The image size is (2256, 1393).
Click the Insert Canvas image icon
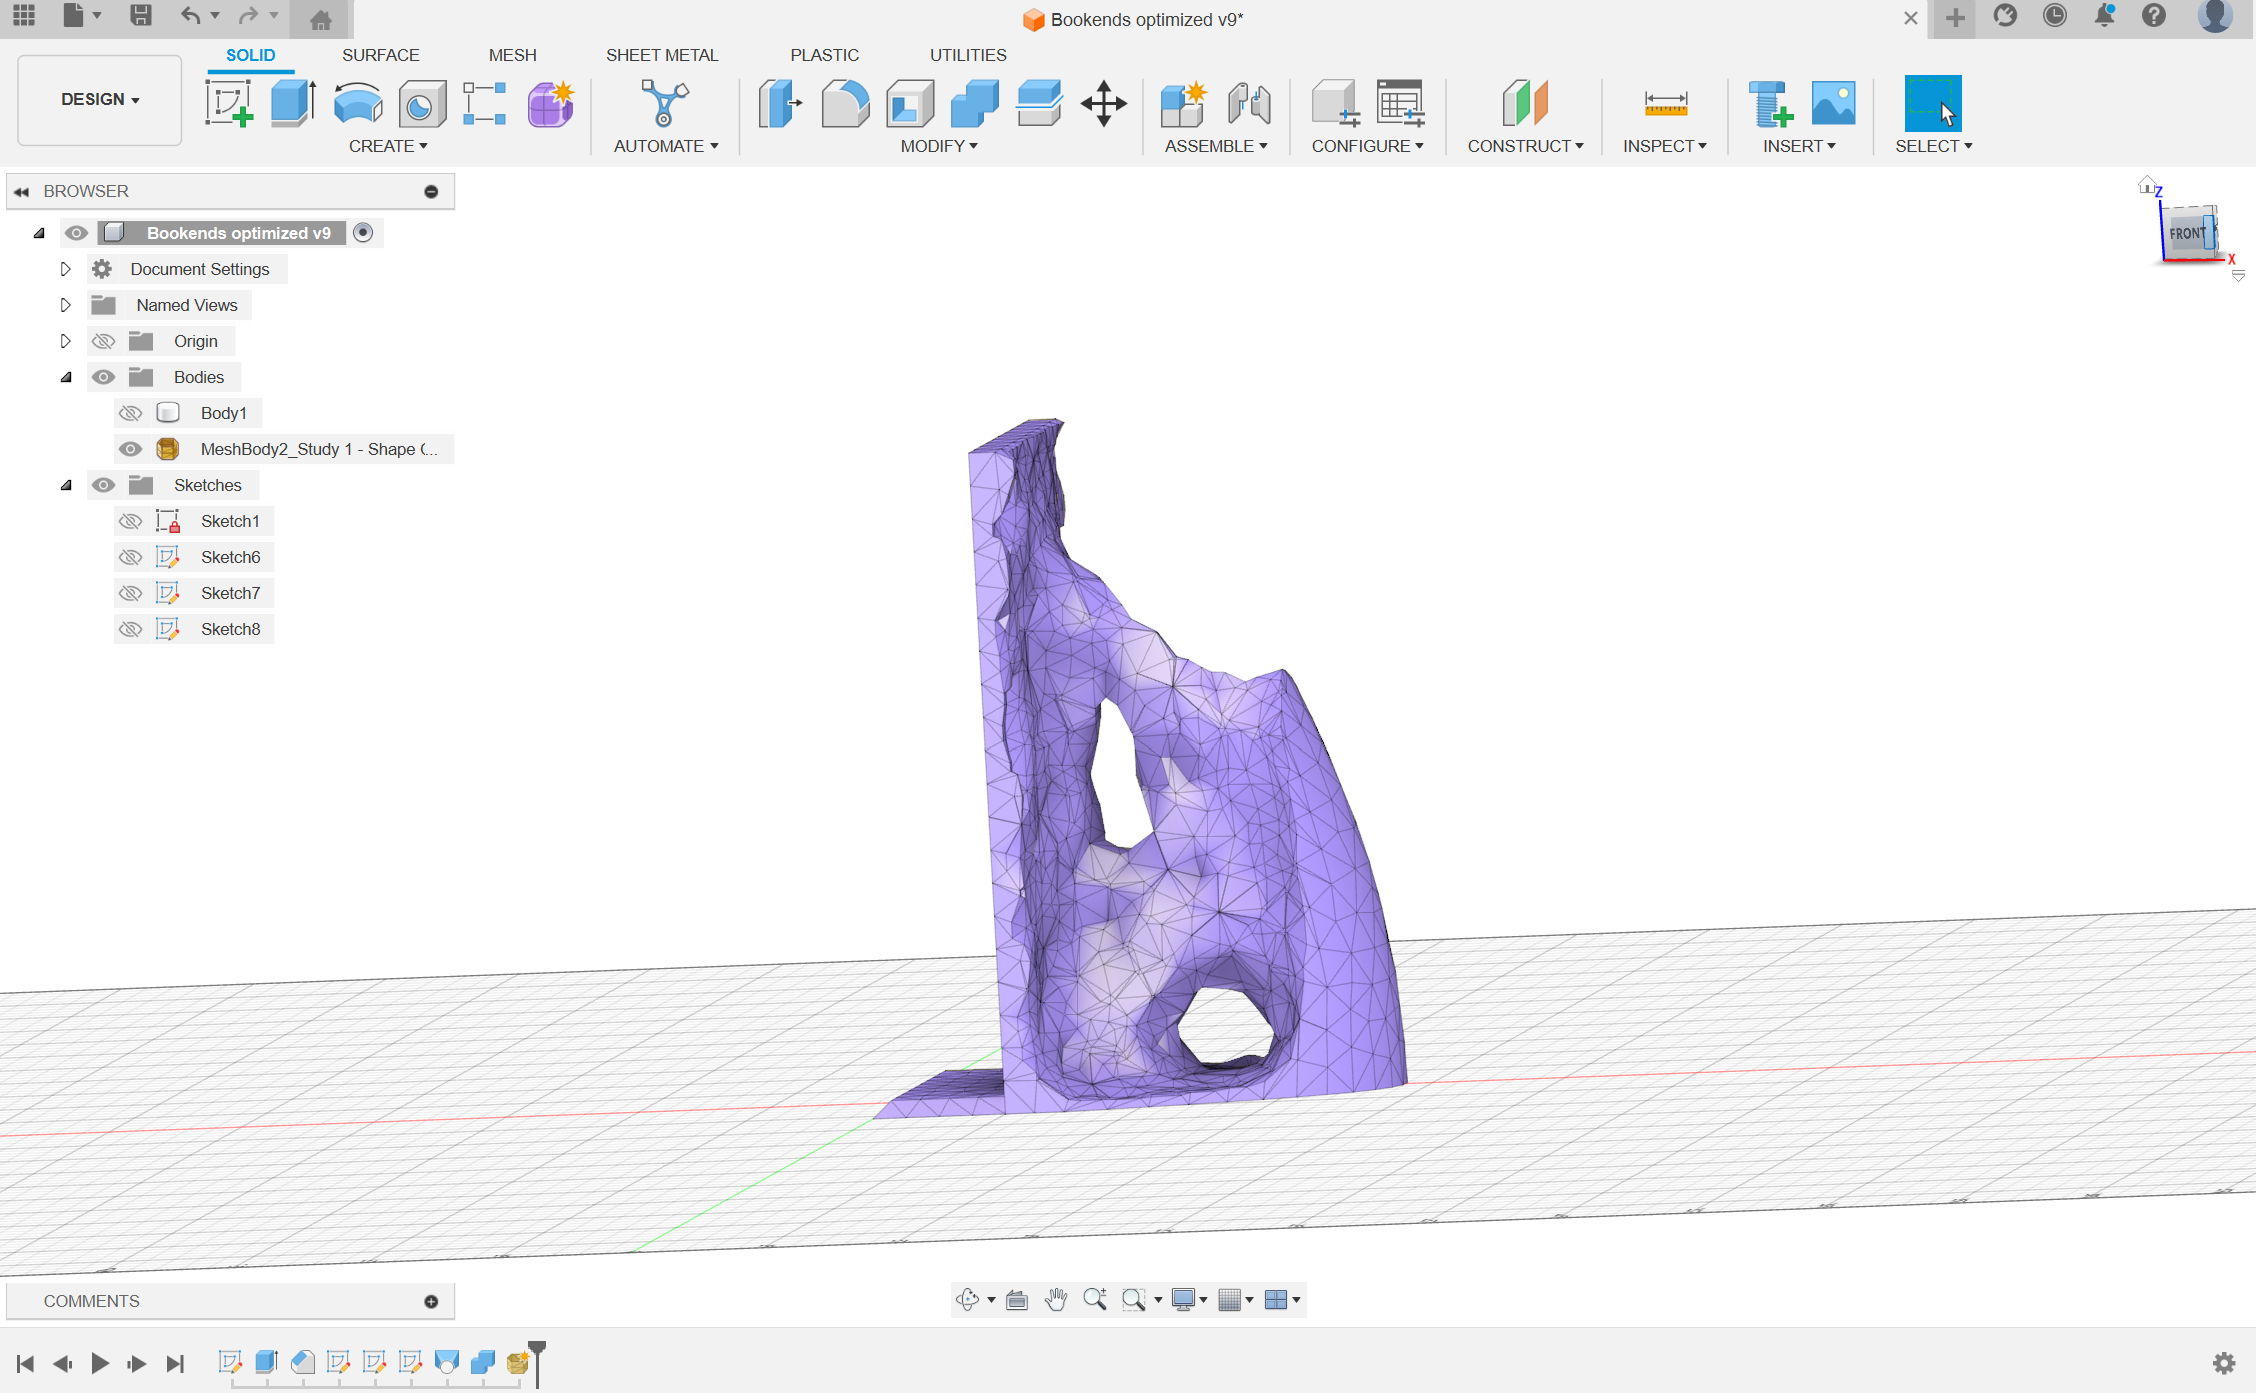click(x=1833, y=103)
